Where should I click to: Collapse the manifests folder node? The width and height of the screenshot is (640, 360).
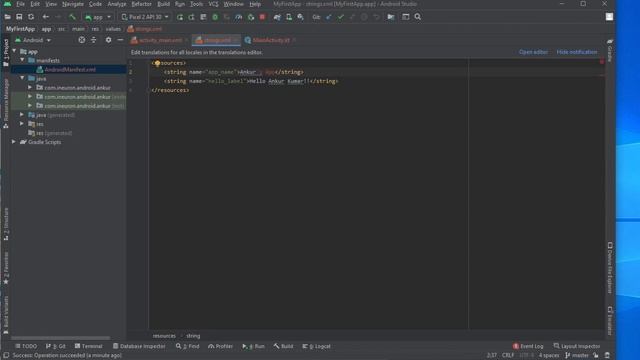tap(22, 60)
